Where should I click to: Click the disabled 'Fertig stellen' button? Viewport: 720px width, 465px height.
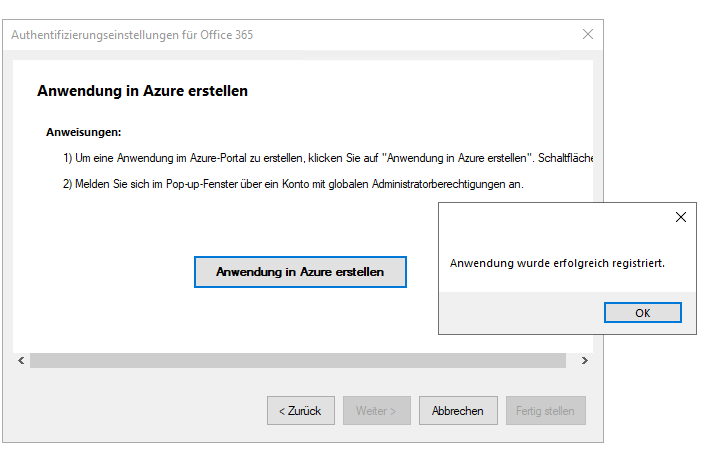546,410
